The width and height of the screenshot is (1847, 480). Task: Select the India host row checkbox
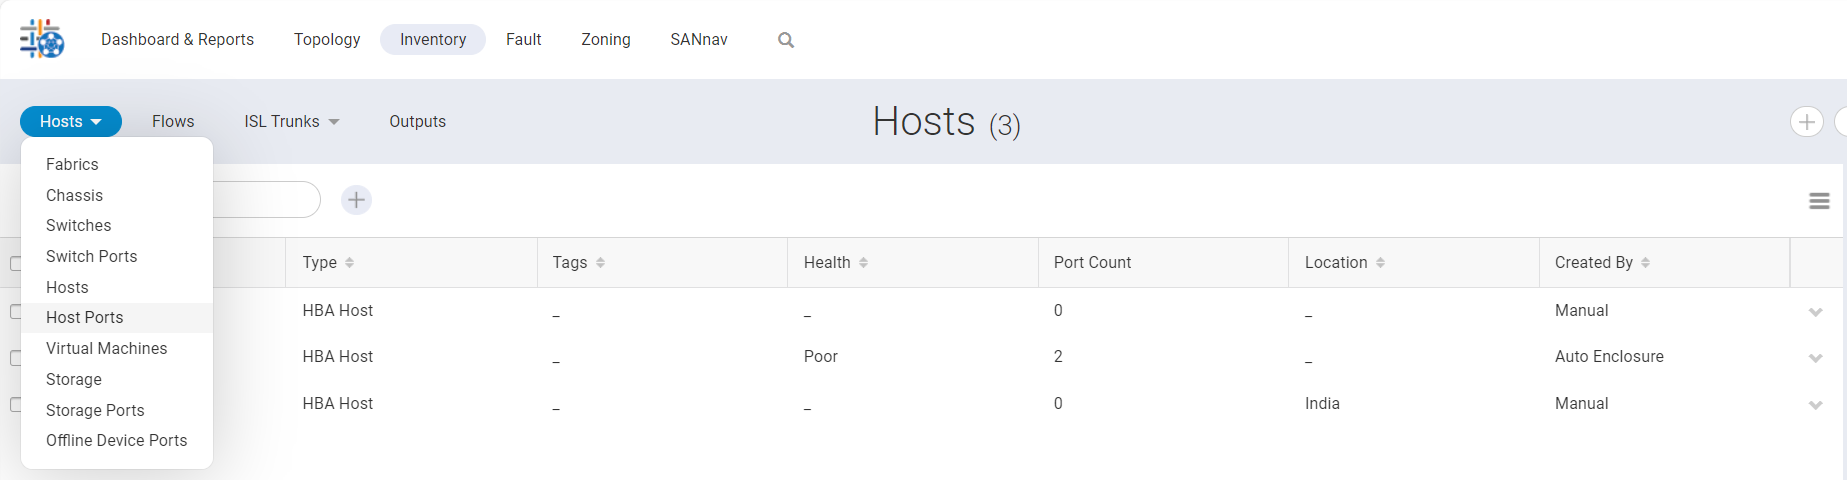15,405
